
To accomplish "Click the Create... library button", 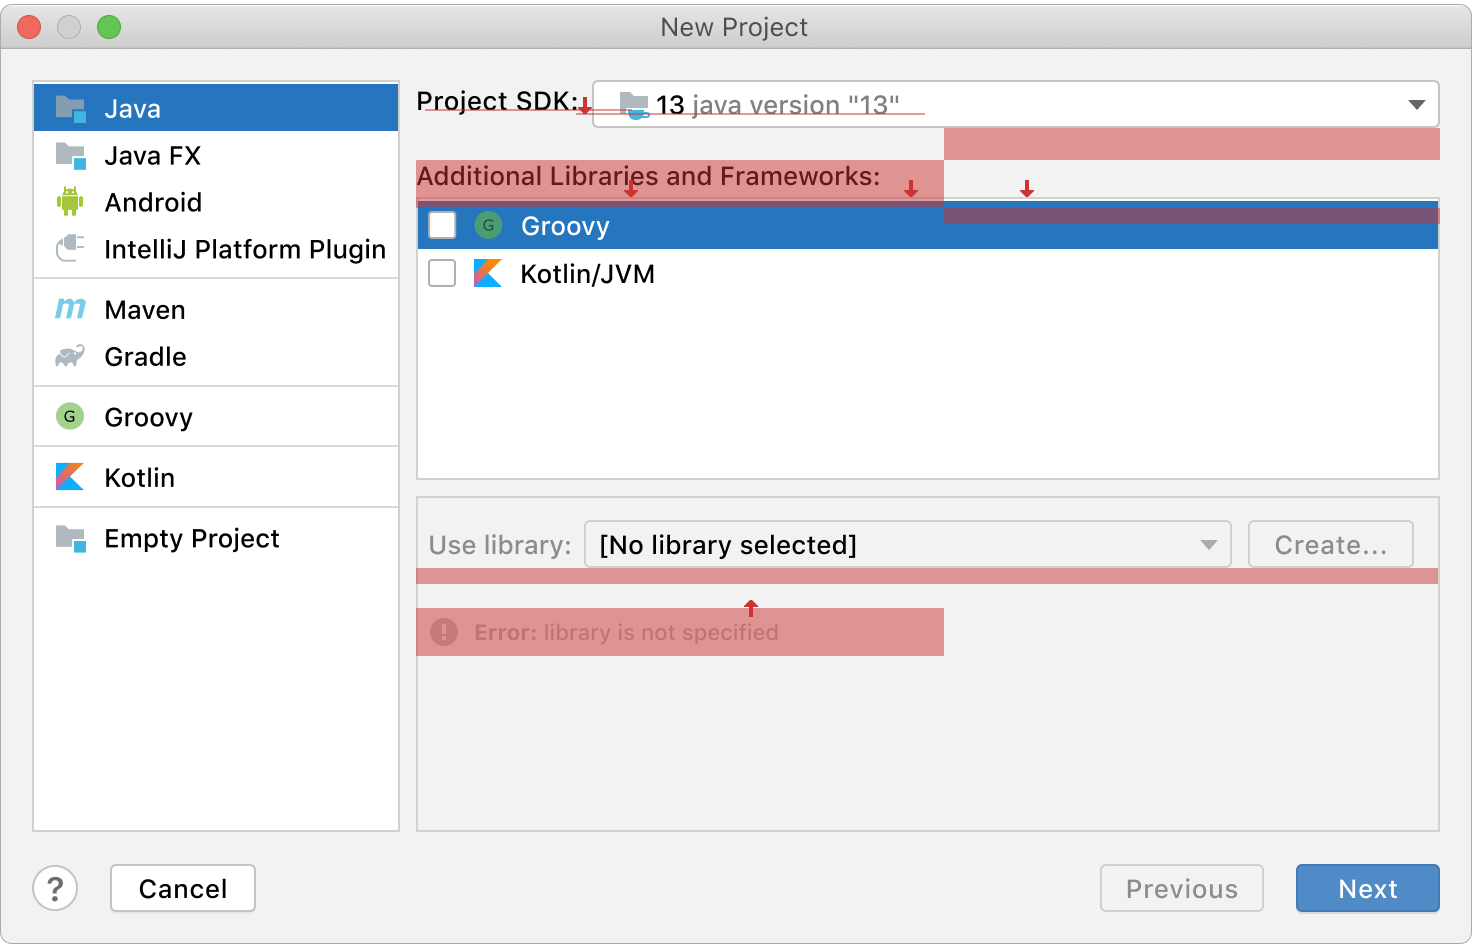I will pos(1330,544).
